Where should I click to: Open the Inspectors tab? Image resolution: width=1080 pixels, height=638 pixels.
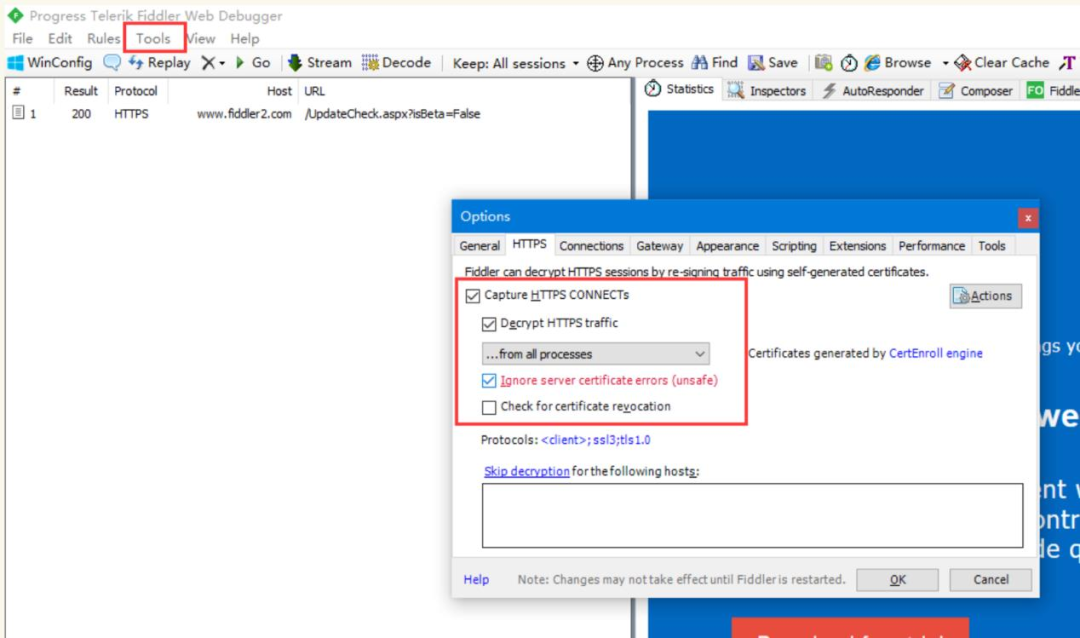(768, 91)
